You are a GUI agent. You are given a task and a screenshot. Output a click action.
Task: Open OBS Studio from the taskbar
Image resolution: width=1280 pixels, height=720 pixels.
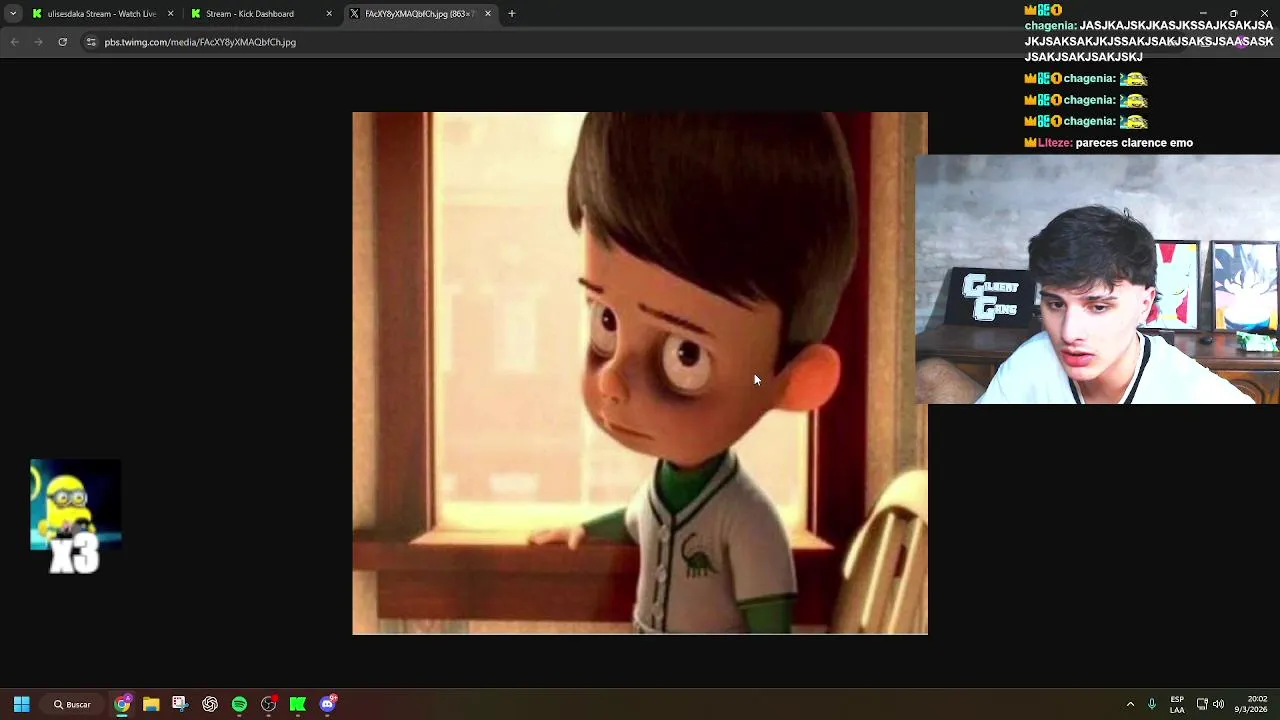pos(268,704)
